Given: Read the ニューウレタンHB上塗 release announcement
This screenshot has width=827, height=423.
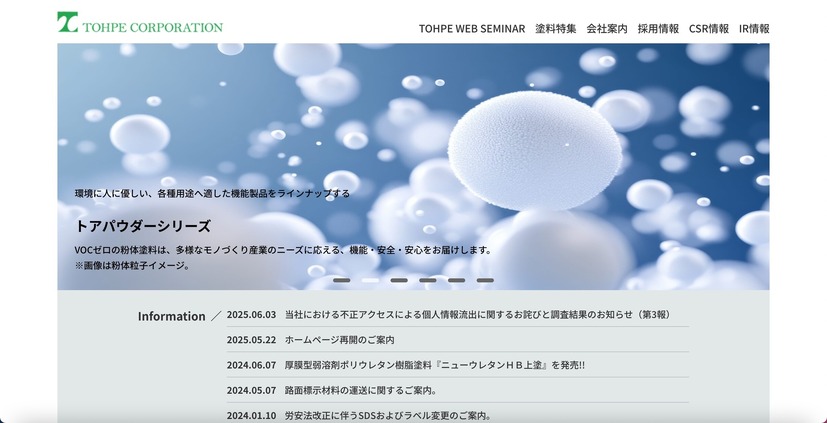Looking at the screenshot, I should [x=434, y=365].
